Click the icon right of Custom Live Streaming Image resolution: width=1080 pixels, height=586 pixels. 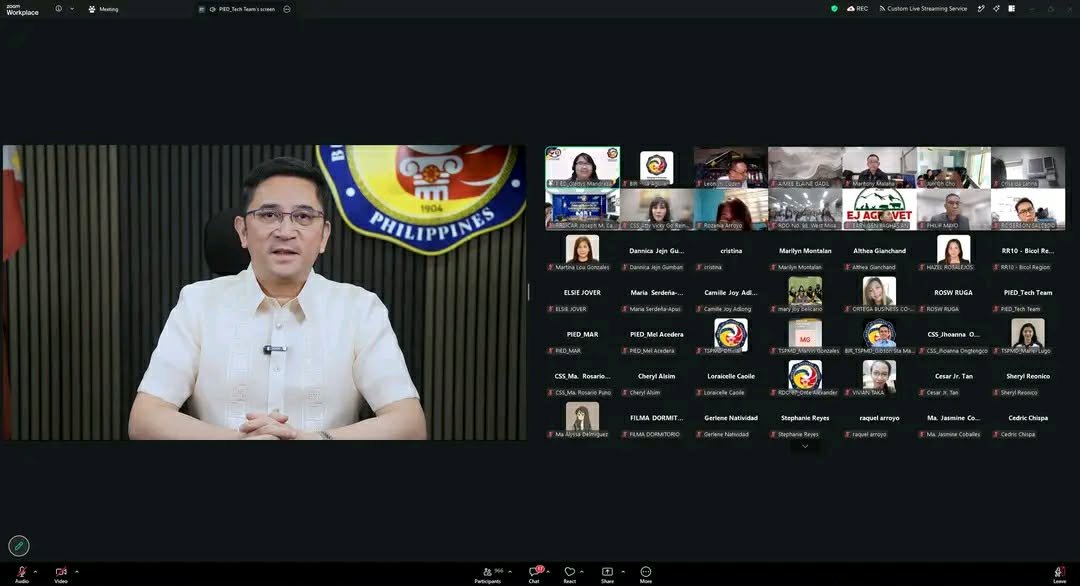click(x=981, y=9)
